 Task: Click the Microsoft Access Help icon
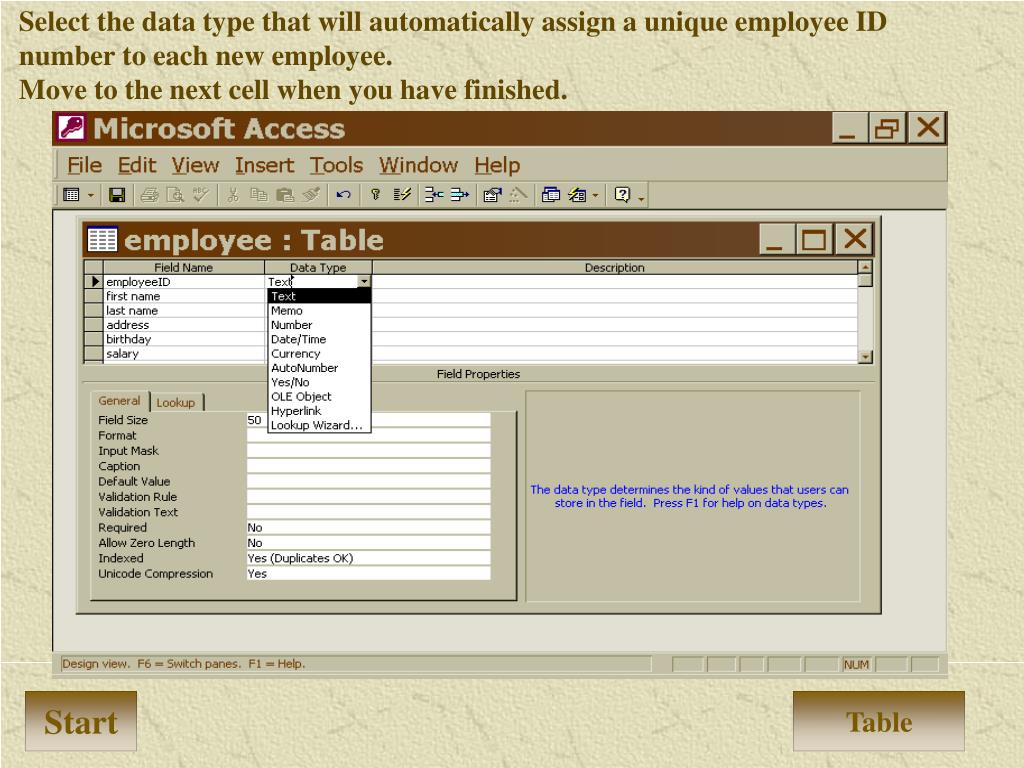622,195
